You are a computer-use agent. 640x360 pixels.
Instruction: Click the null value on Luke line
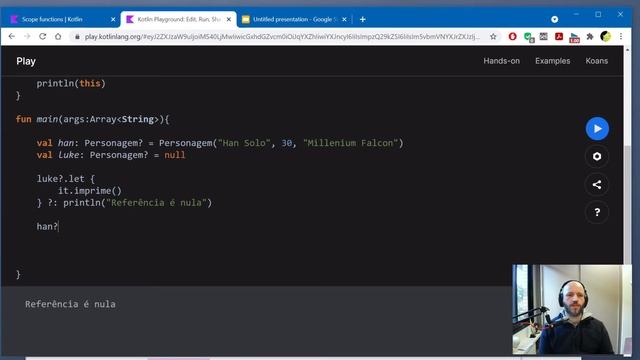(x=175, y=155)
